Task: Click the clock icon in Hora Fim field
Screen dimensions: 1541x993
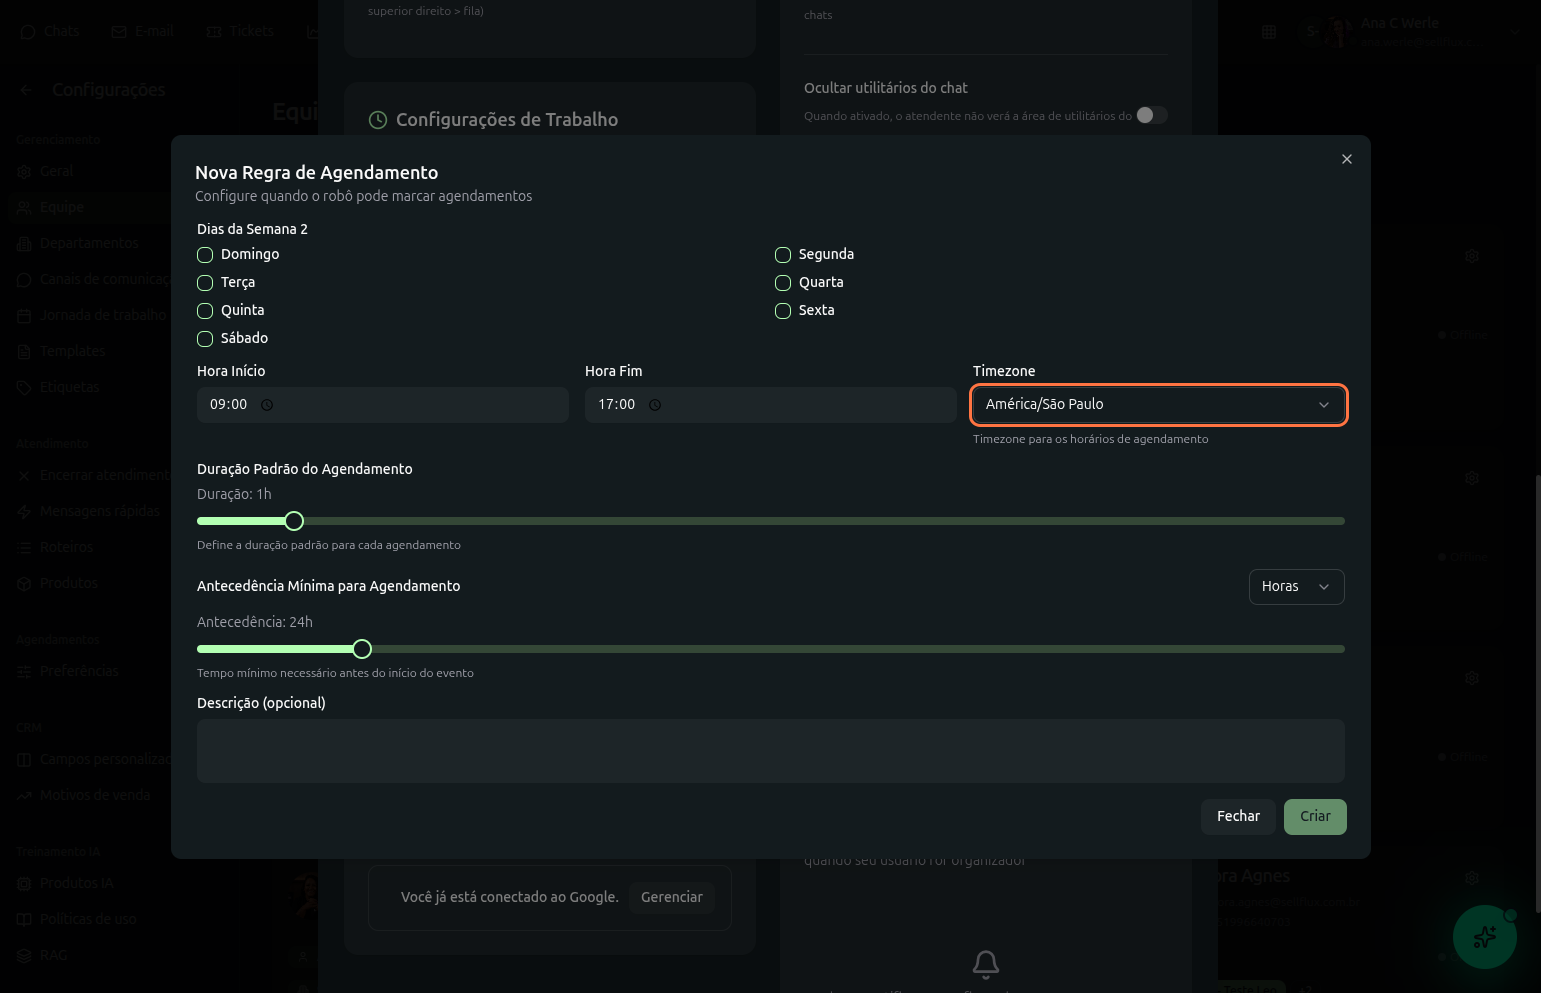Action: pos(655,405)
